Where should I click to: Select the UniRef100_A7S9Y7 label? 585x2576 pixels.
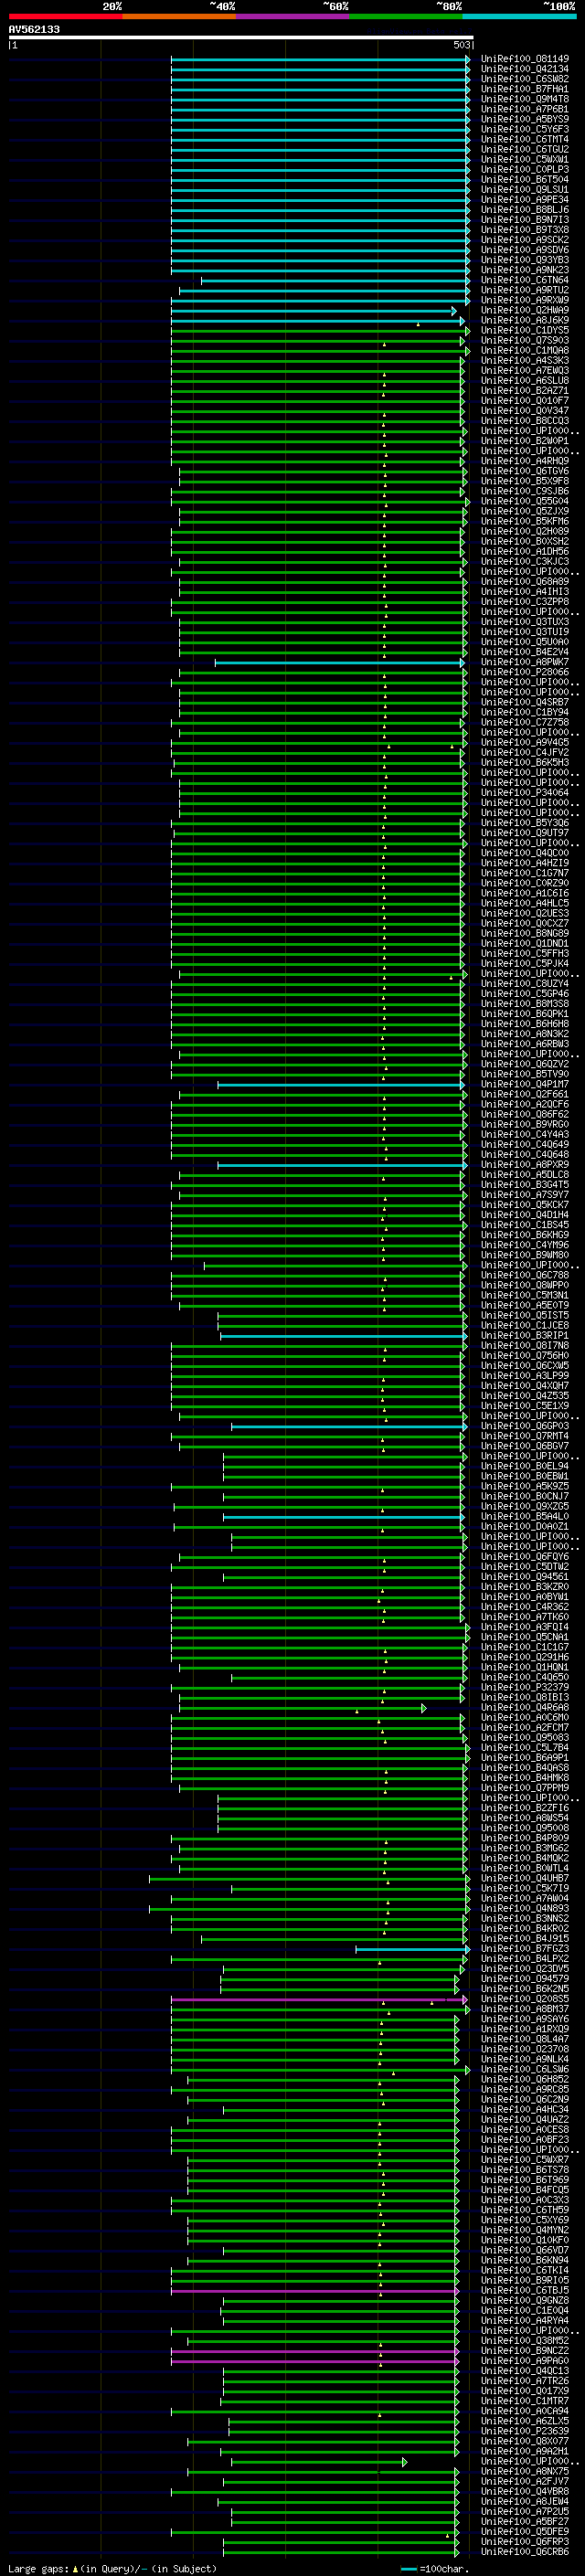pyautogui.click(x=525, y=1194)
